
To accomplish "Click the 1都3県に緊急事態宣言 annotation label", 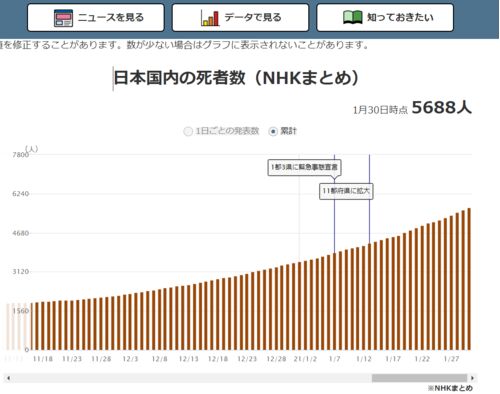I will (304, 167).
